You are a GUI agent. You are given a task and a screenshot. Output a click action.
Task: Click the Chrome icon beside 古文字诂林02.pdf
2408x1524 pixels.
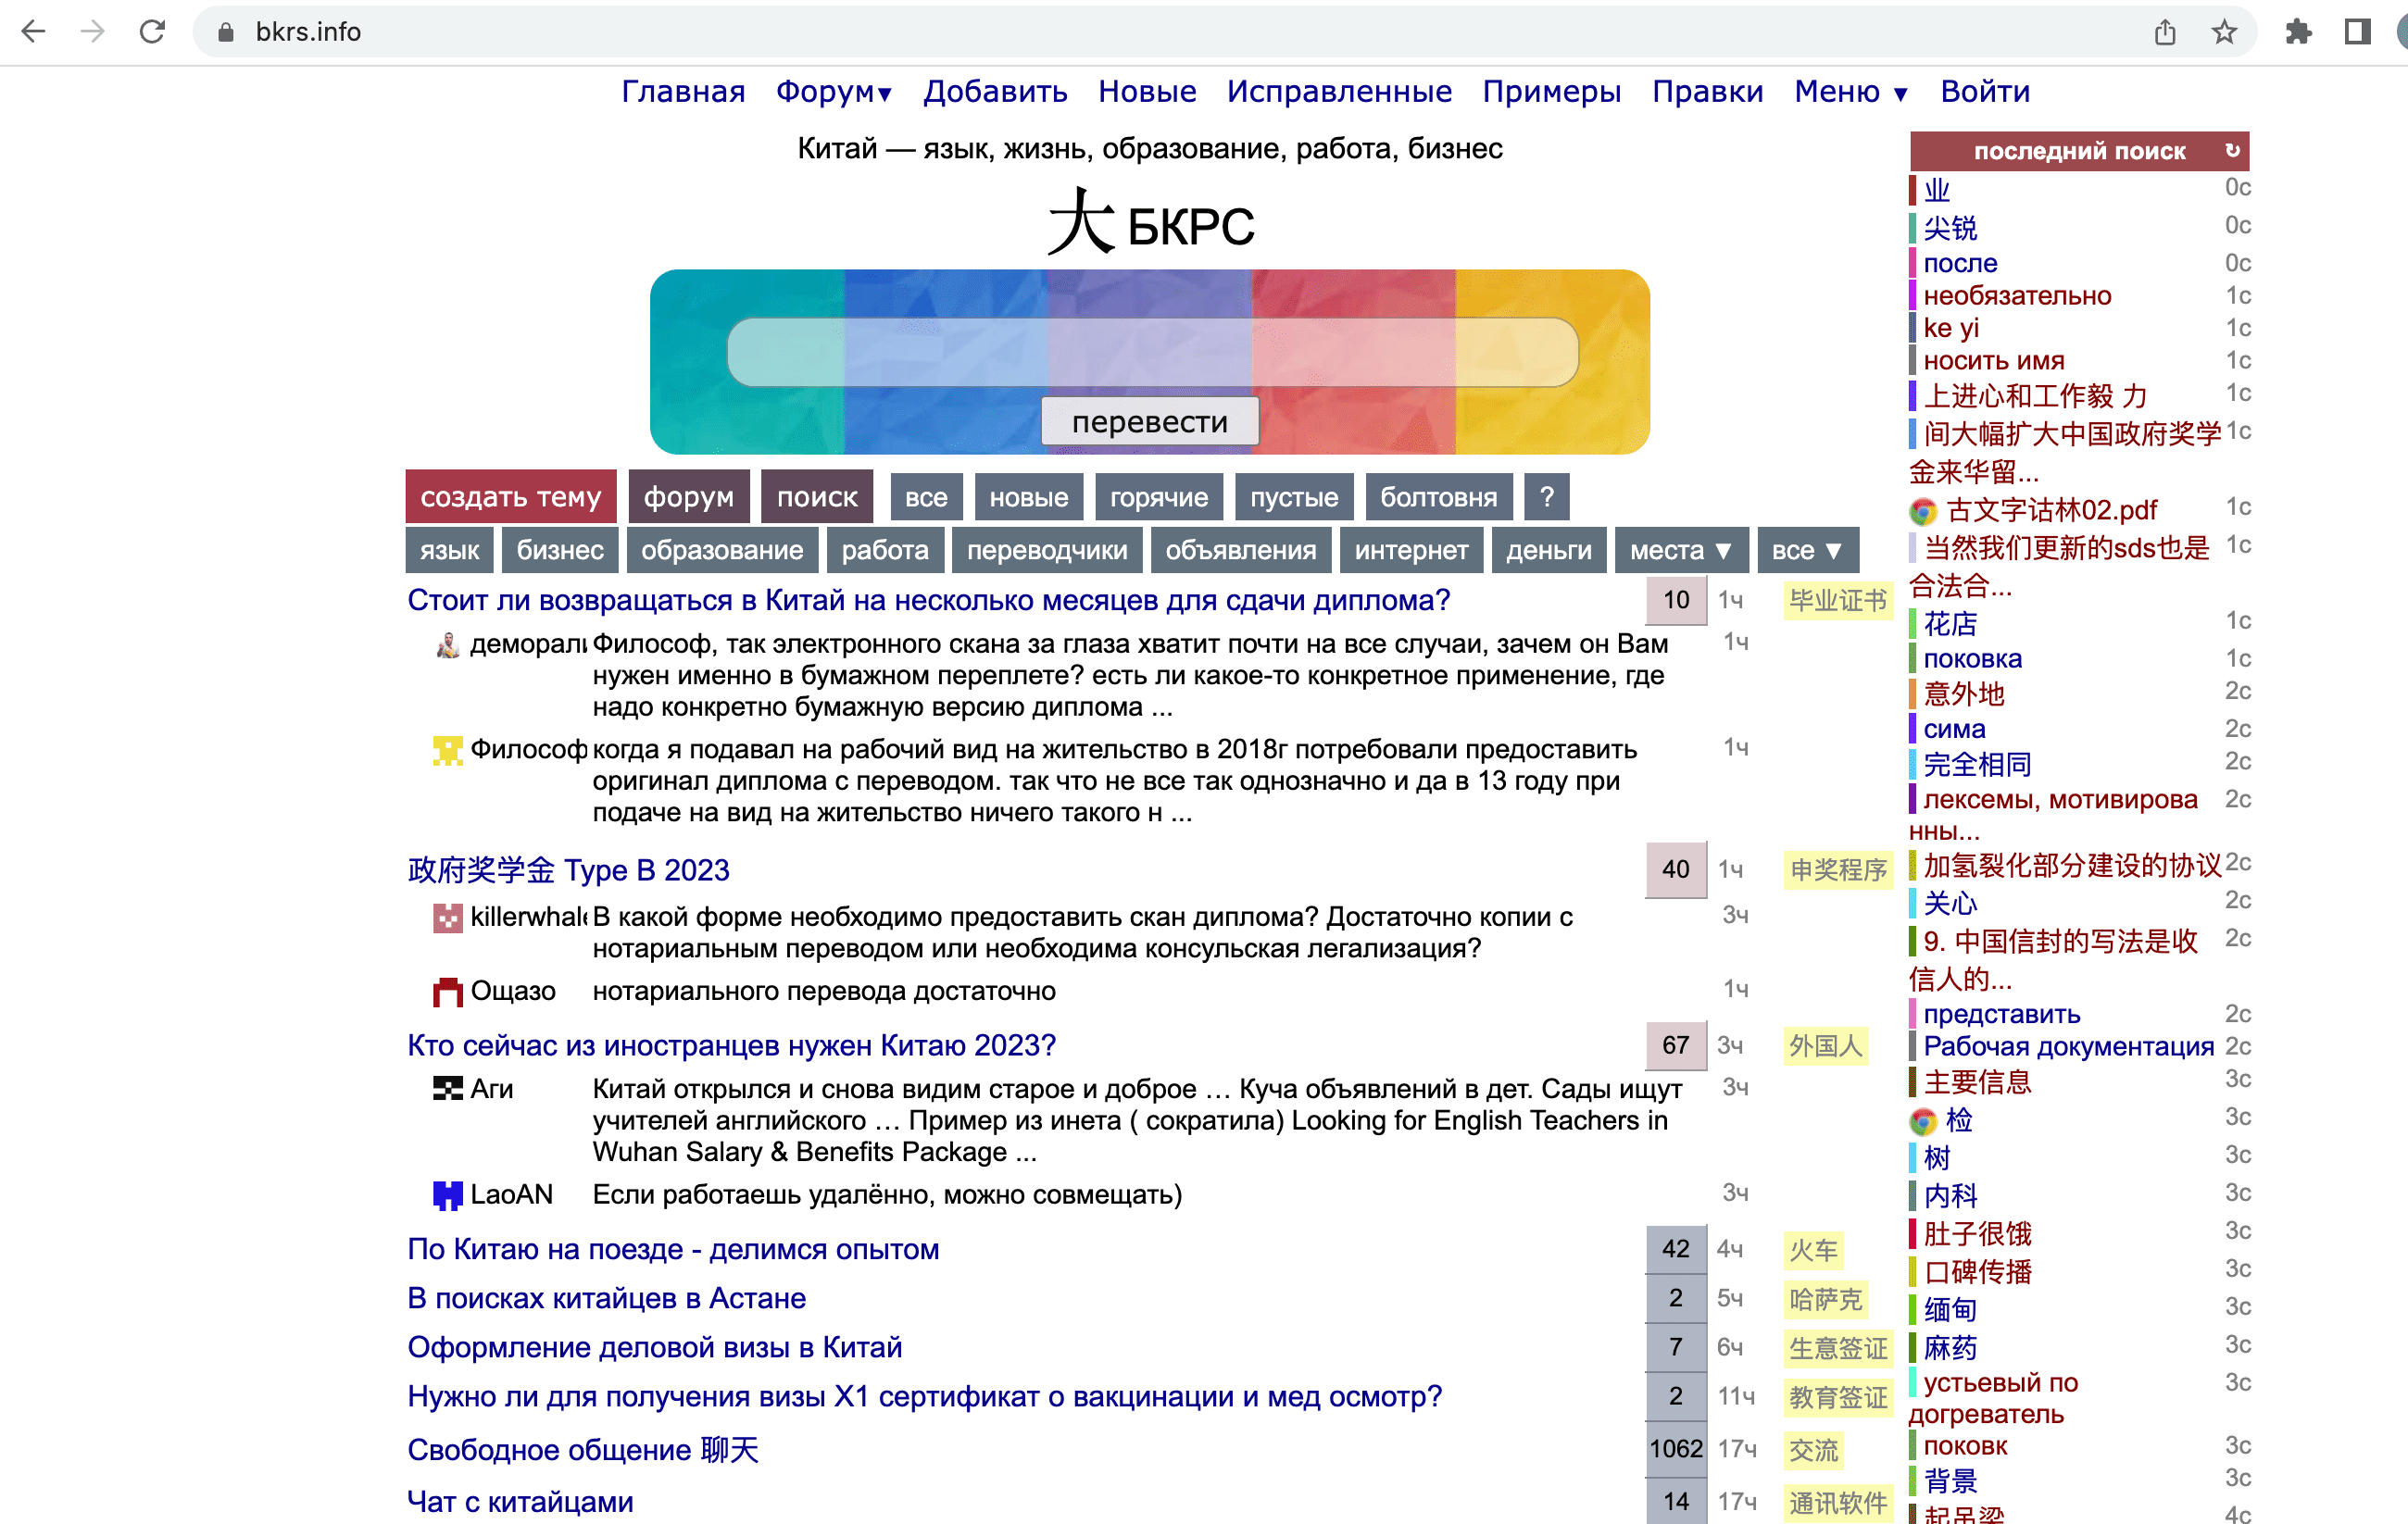coord(1922,511)
